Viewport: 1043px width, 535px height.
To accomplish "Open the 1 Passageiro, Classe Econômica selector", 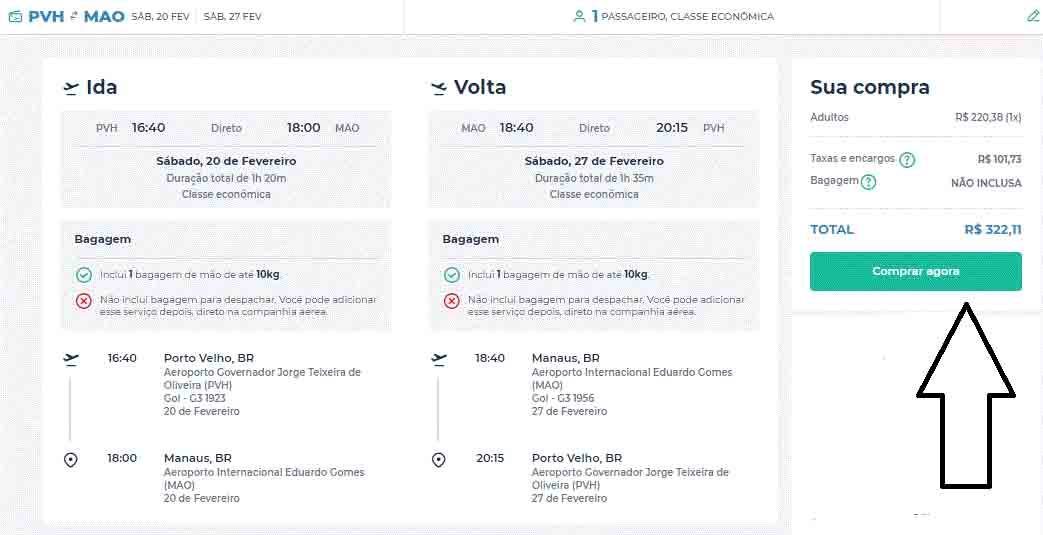I will tap(682, 16).
